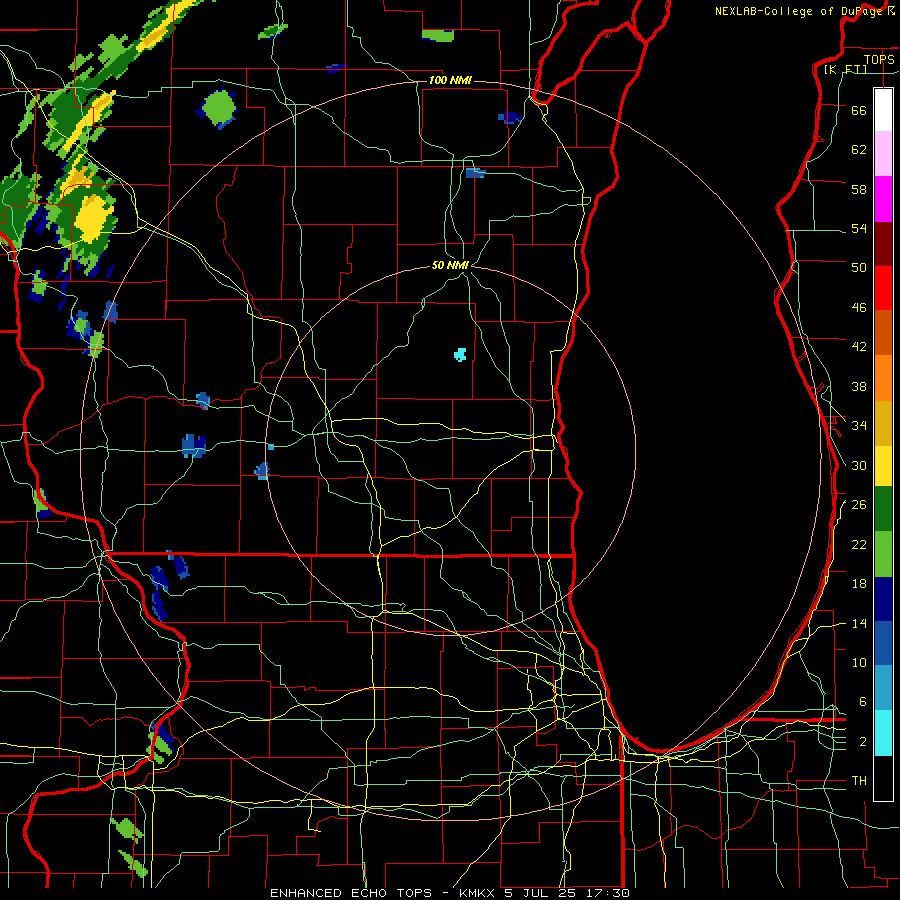The image size is (900, 900).
Task: Click the KMKX radar site identifier
Action: click(479, 893)
